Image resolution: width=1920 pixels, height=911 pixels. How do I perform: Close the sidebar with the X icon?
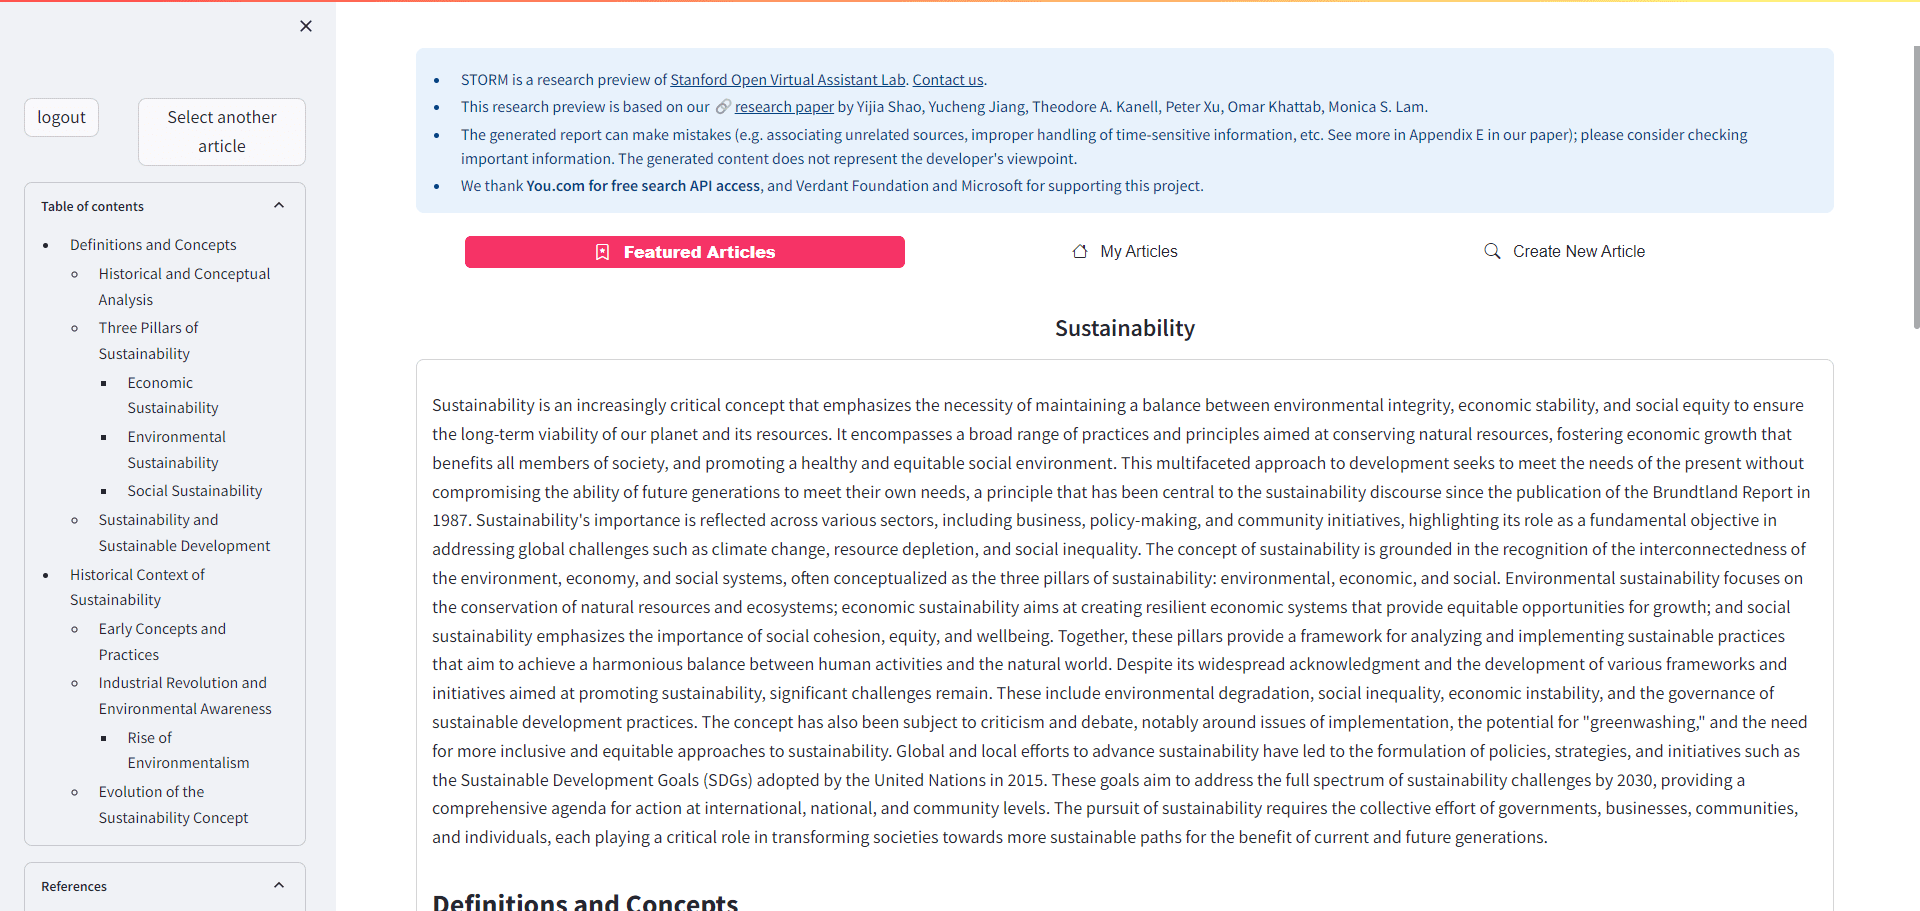[306, 26]
